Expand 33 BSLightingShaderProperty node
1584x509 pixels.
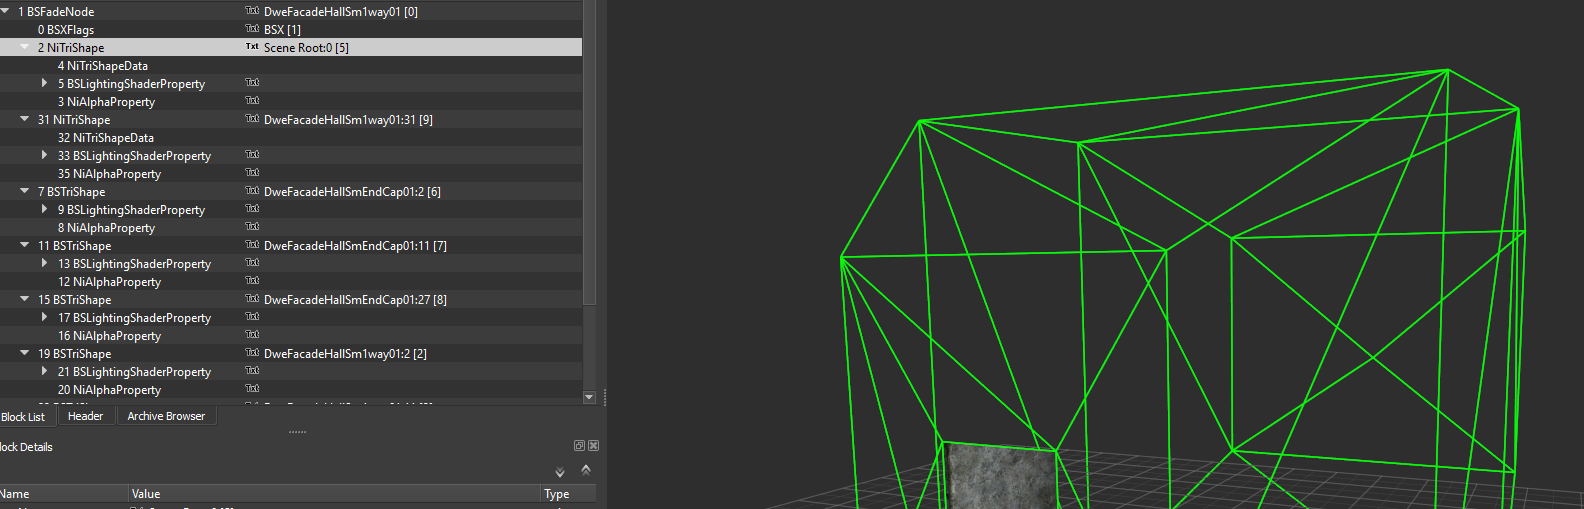tap(44, 155)
